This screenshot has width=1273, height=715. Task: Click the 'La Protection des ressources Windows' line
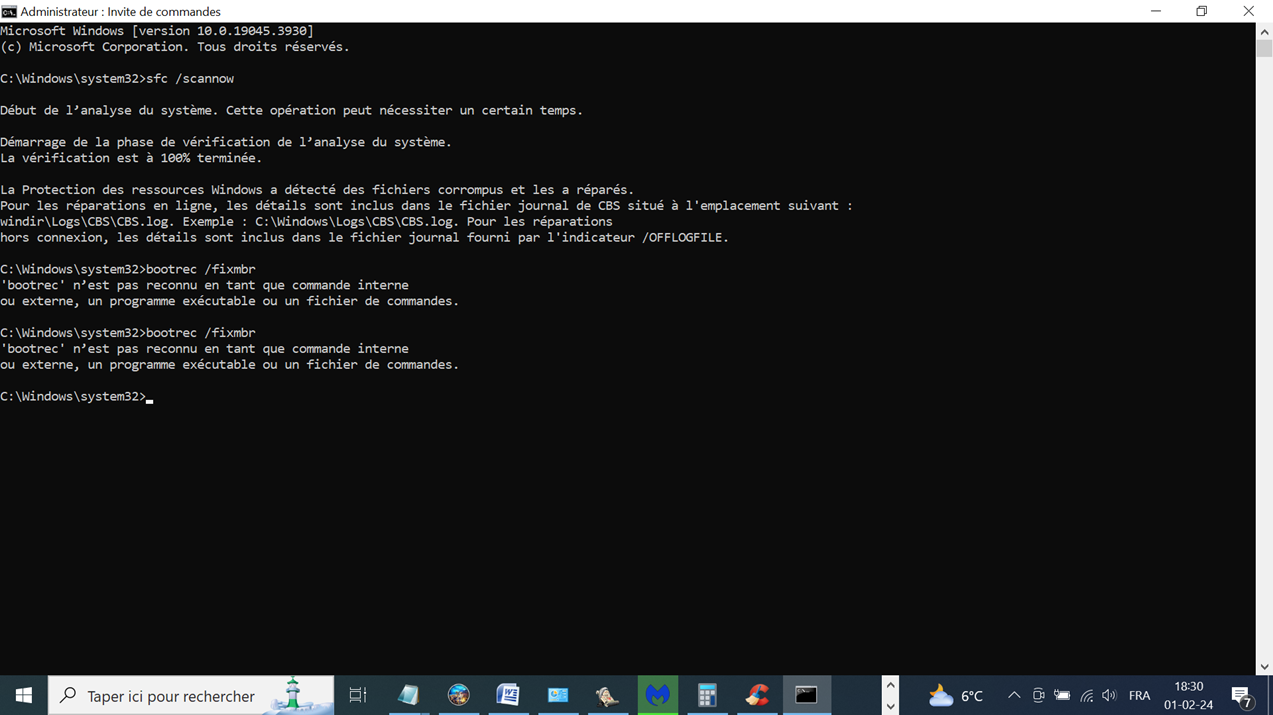(x=317, y=189)
